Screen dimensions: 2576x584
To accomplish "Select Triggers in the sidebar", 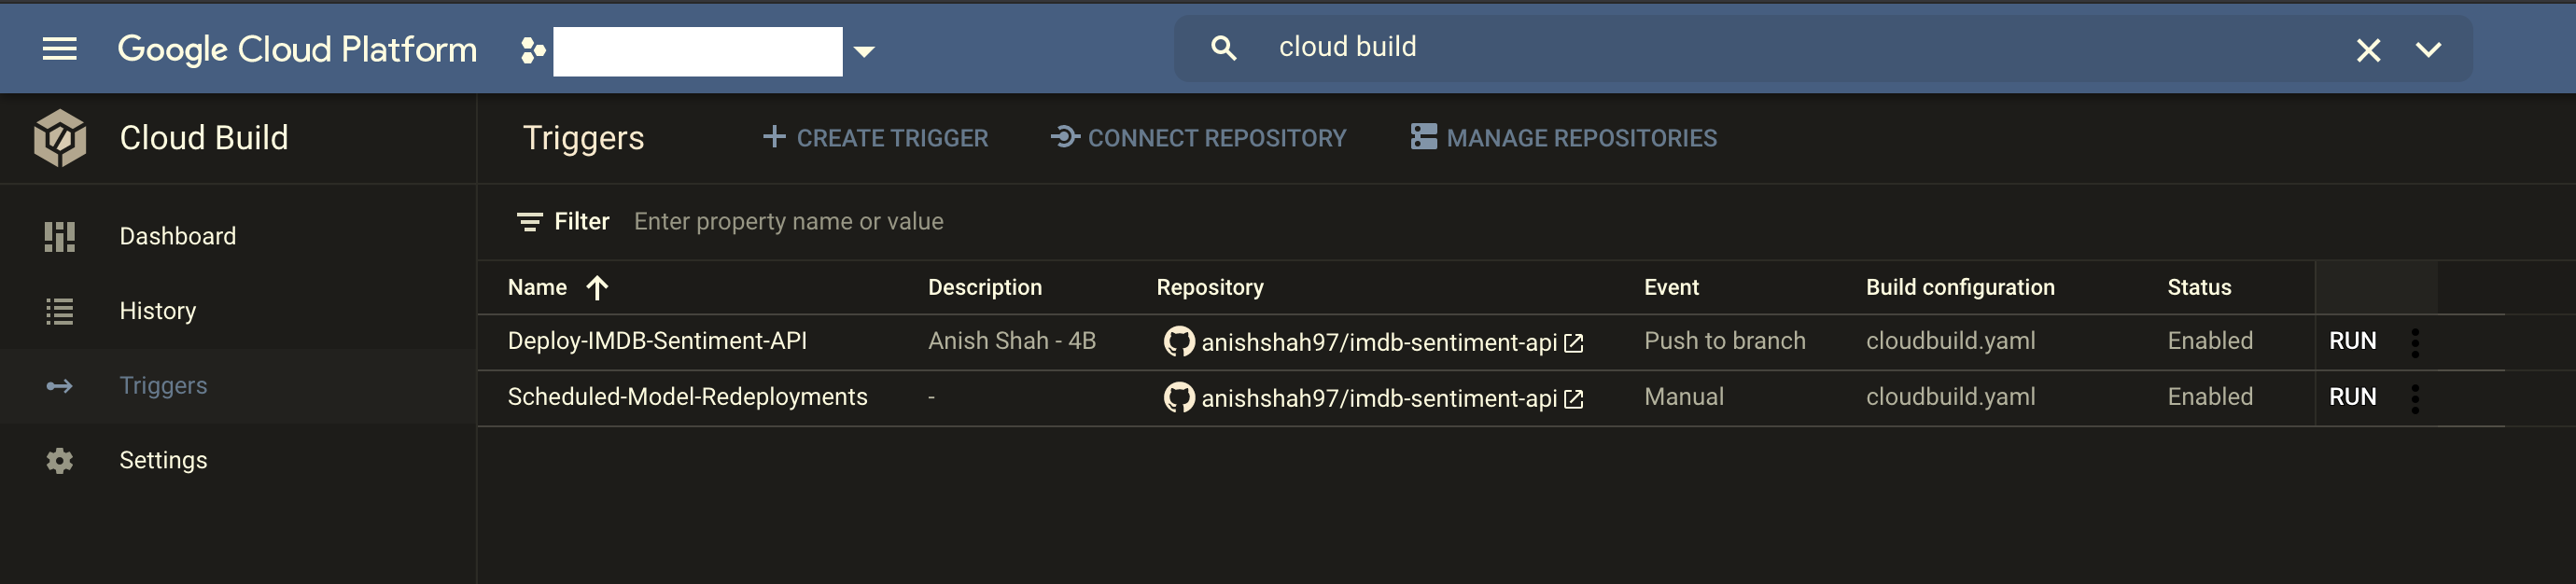I will [163, 386].
